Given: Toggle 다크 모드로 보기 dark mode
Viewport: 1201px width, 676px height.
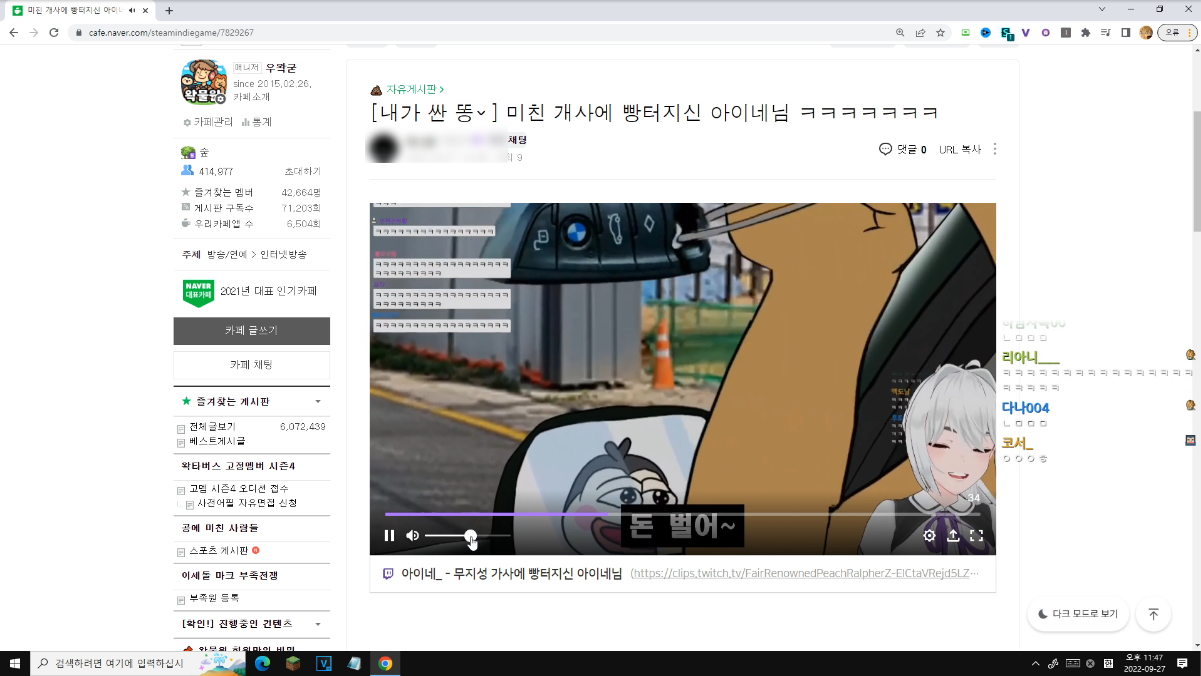Looking at the screenshot, I should tap(1078, 614).
